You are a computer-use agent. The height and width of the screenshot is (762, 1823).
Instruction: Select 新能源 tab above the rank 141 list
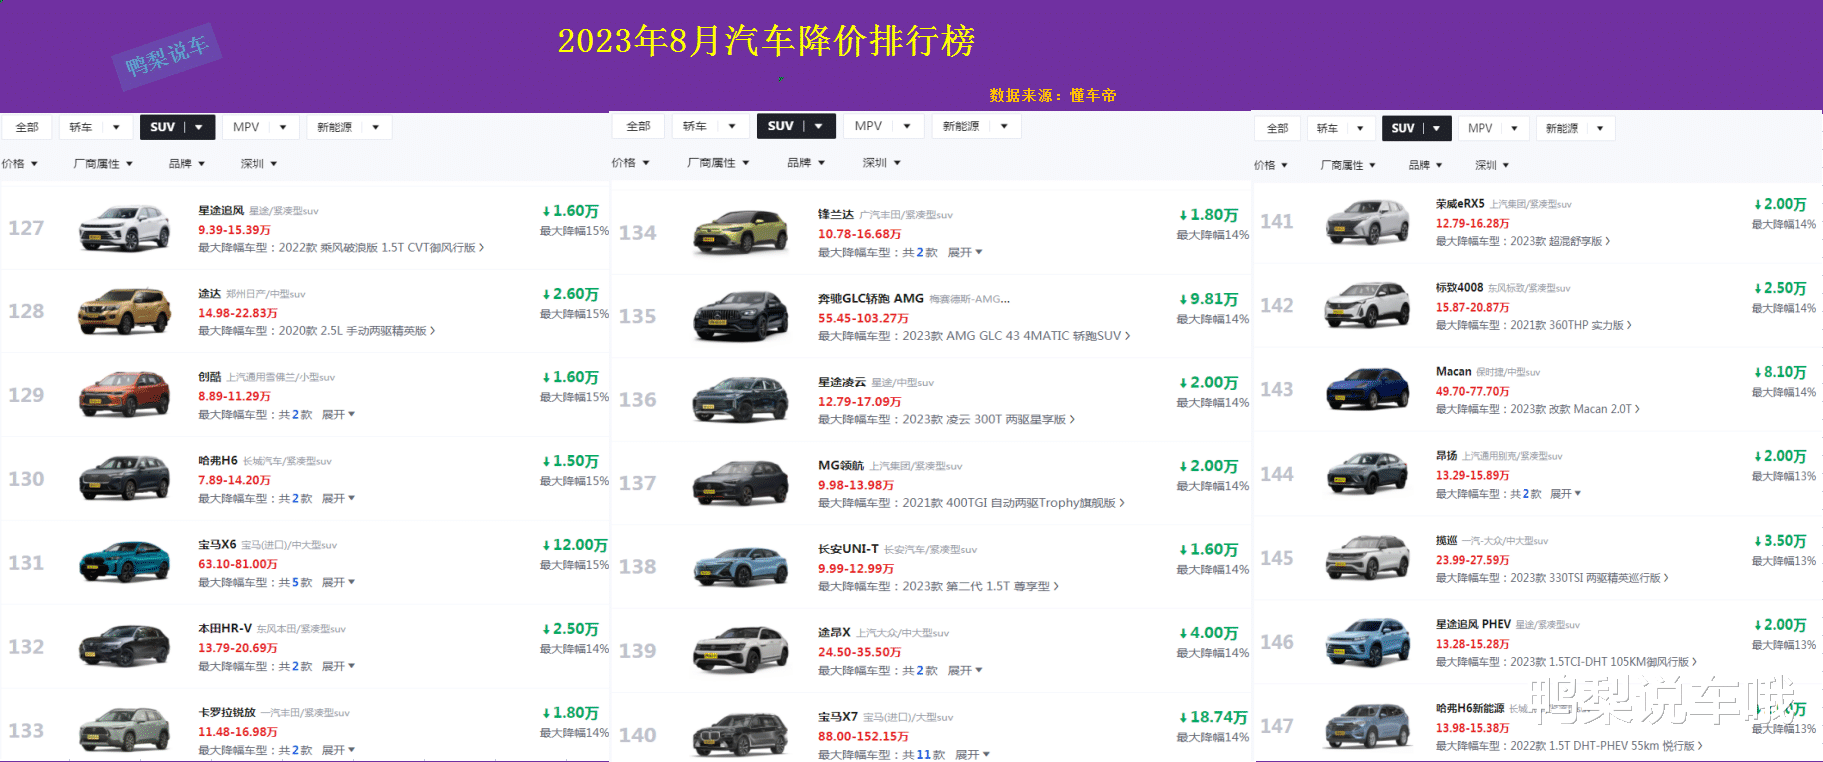(1575, 128)
